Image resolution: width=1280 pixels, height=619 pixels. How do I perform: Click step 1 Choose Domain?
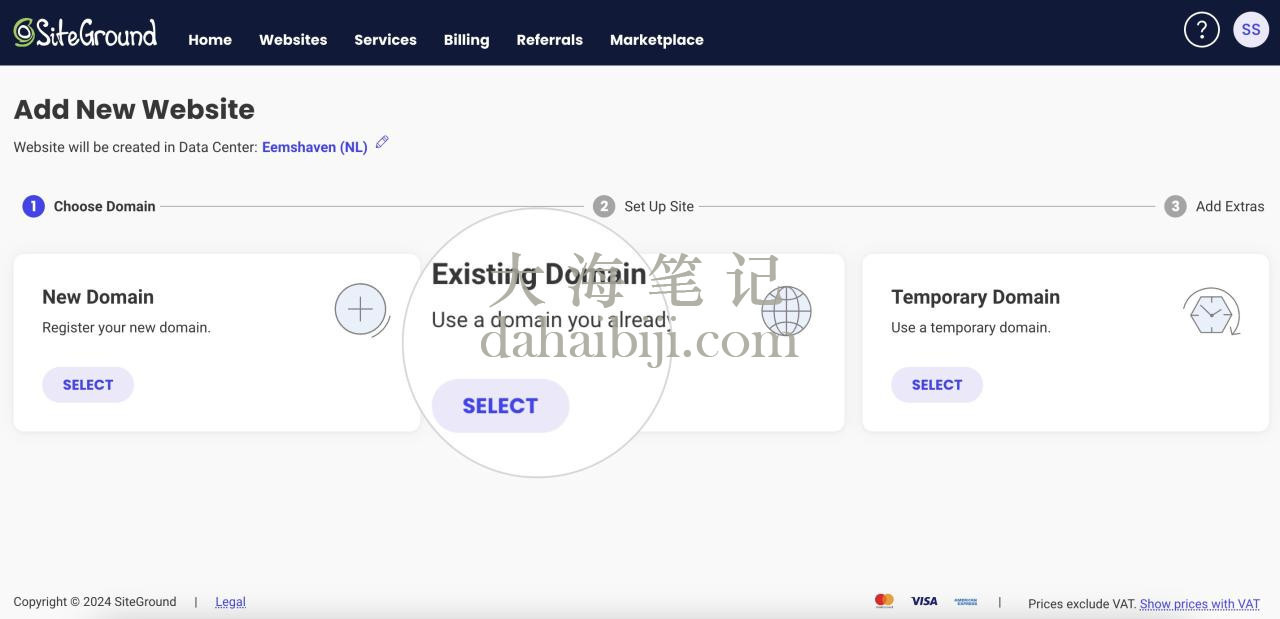pos(89,206)
